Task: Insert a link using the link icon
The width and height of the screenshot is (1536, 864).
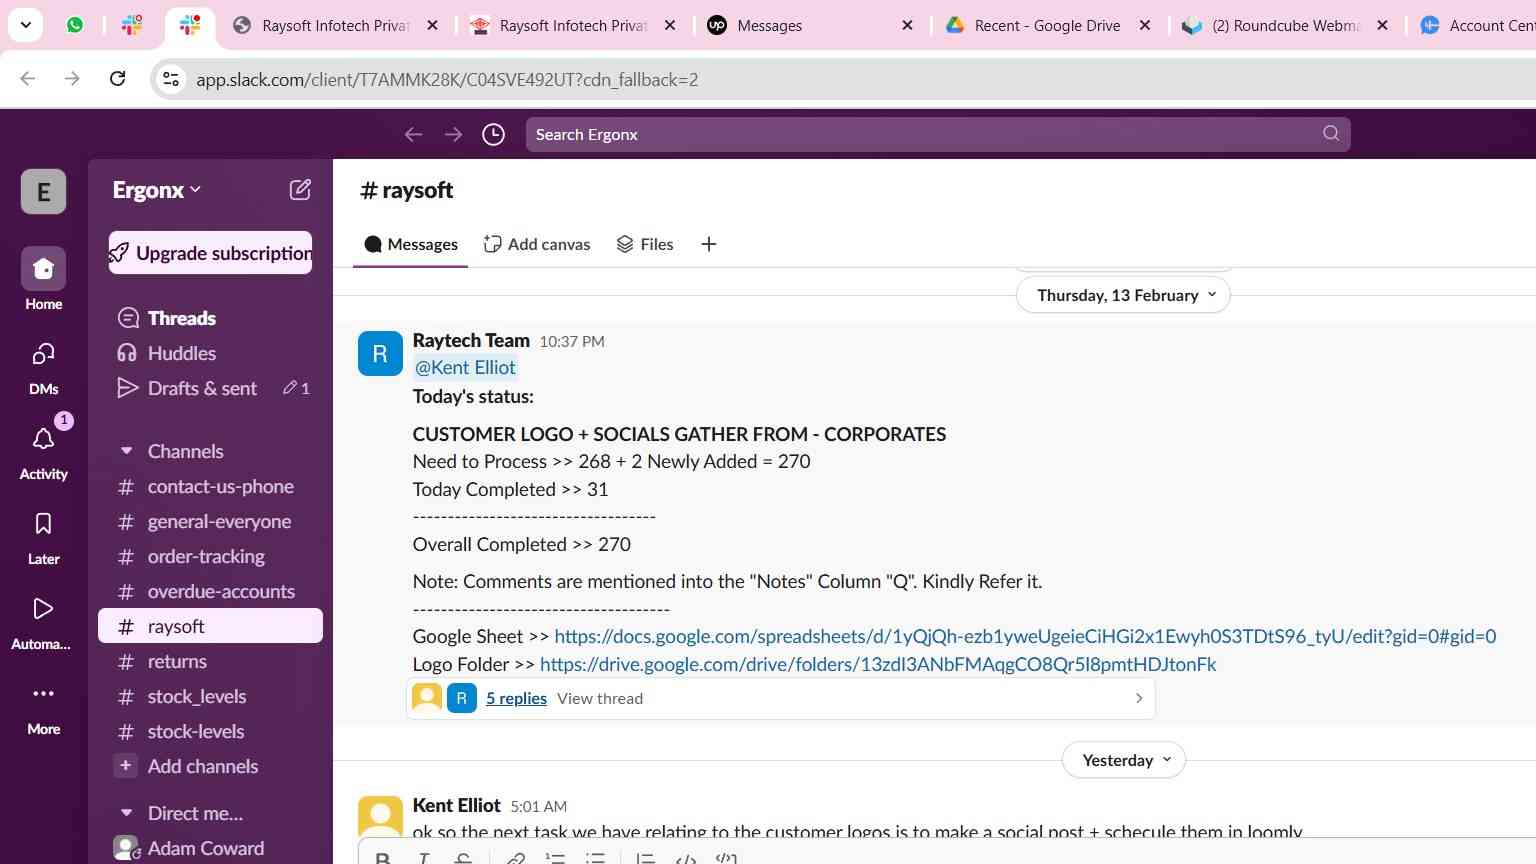Action: pos(516,857)
